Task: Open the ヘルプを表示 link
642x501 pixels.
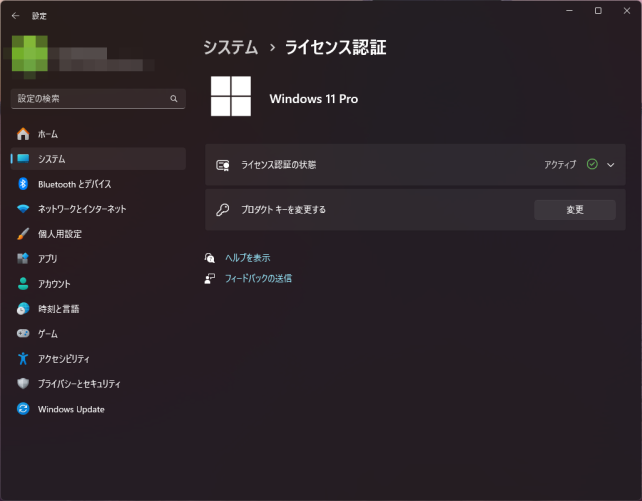Action: coord(247,258)
